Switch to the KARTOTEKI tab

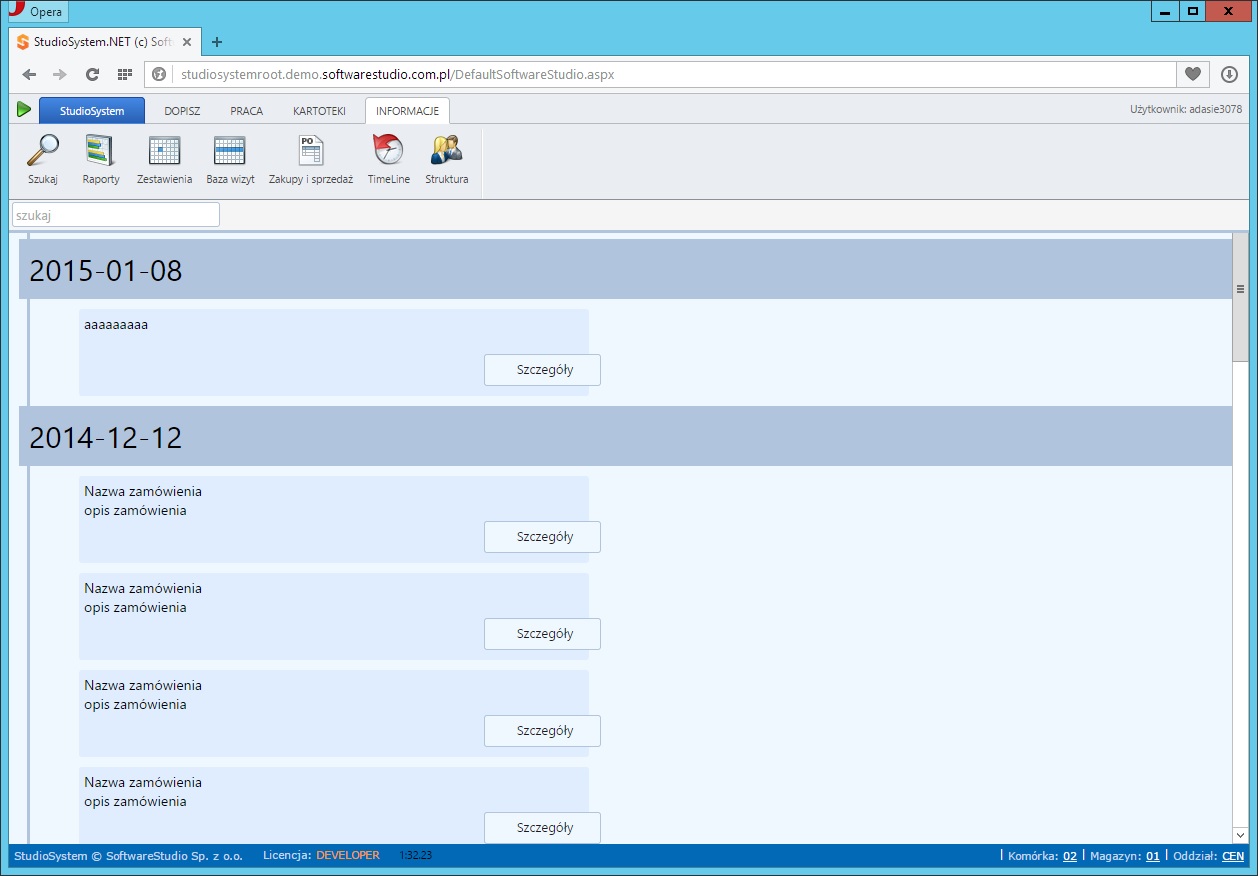[319, 111]
